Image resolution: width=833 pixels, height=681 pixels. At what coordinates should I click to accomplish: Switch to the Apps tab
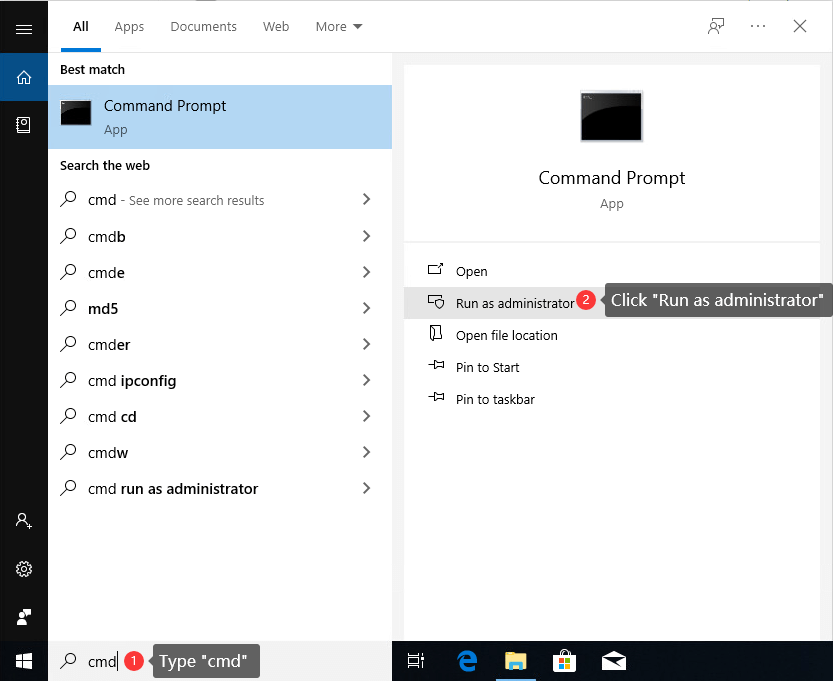(x=129, y=27)
